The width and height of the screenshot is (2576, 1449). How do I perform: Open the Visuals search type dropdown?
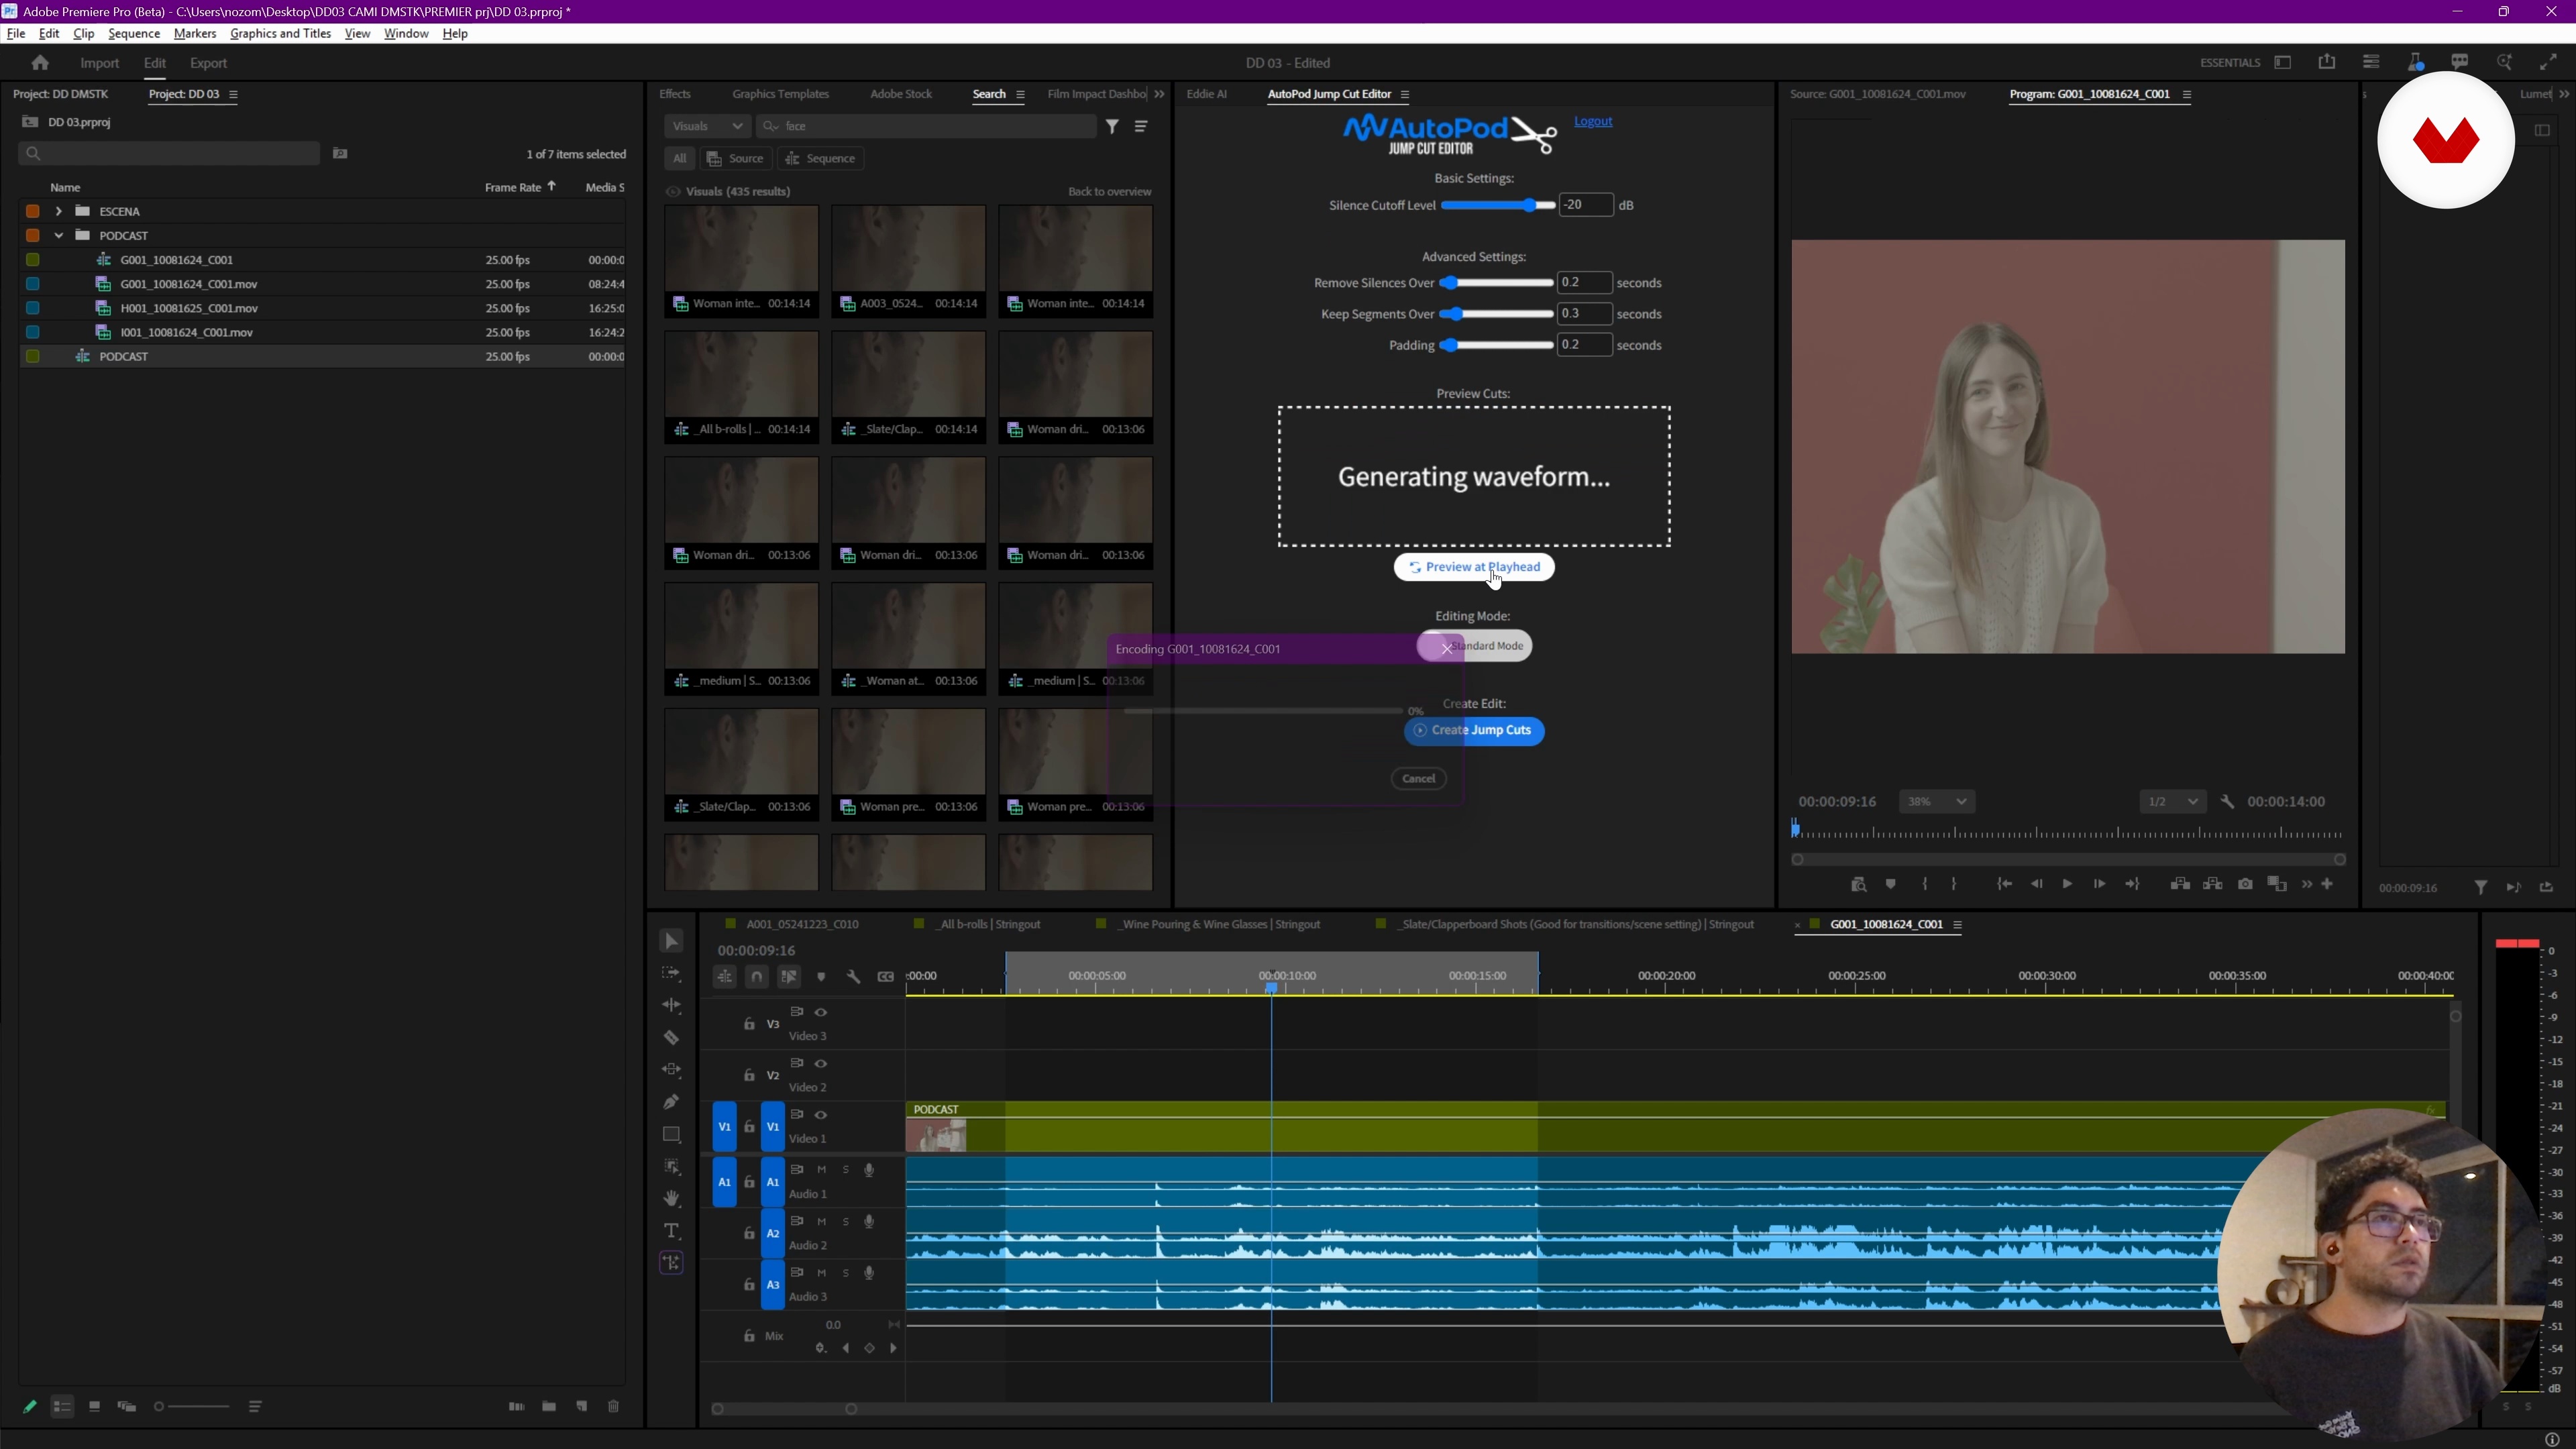[707, 126]
